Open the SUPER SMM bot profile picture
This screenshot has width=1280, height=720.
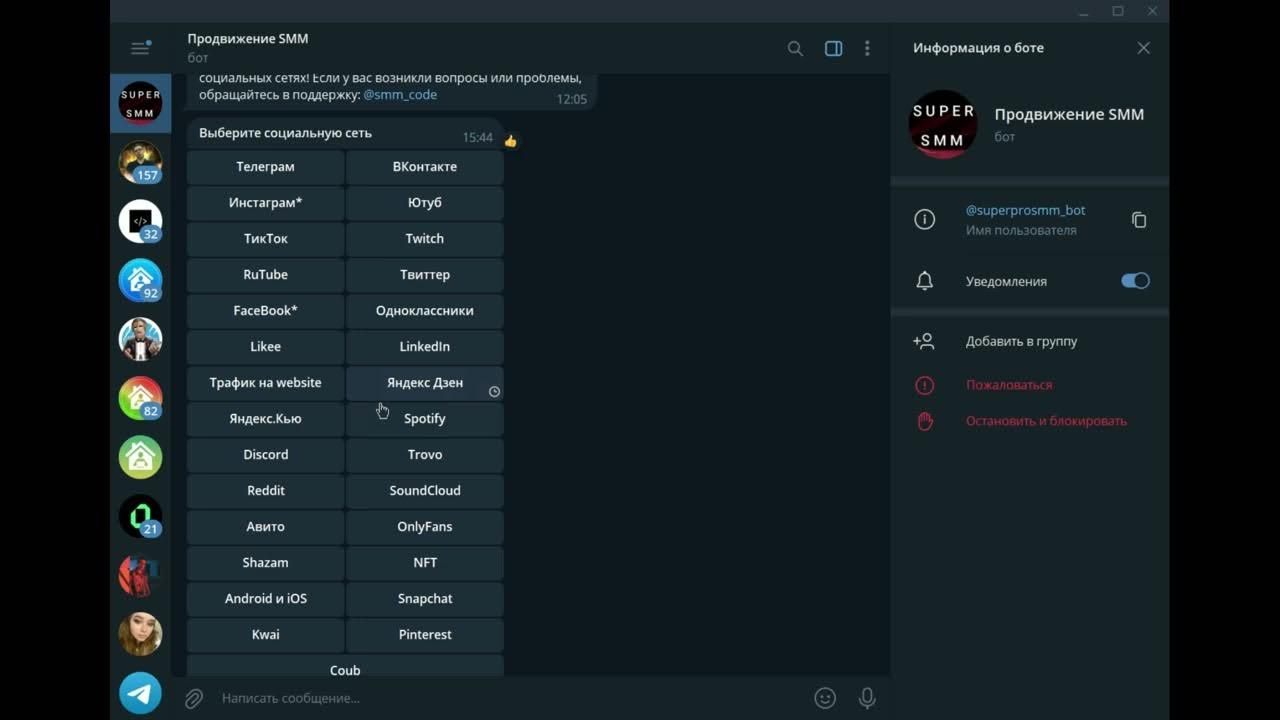click(942, 125)
